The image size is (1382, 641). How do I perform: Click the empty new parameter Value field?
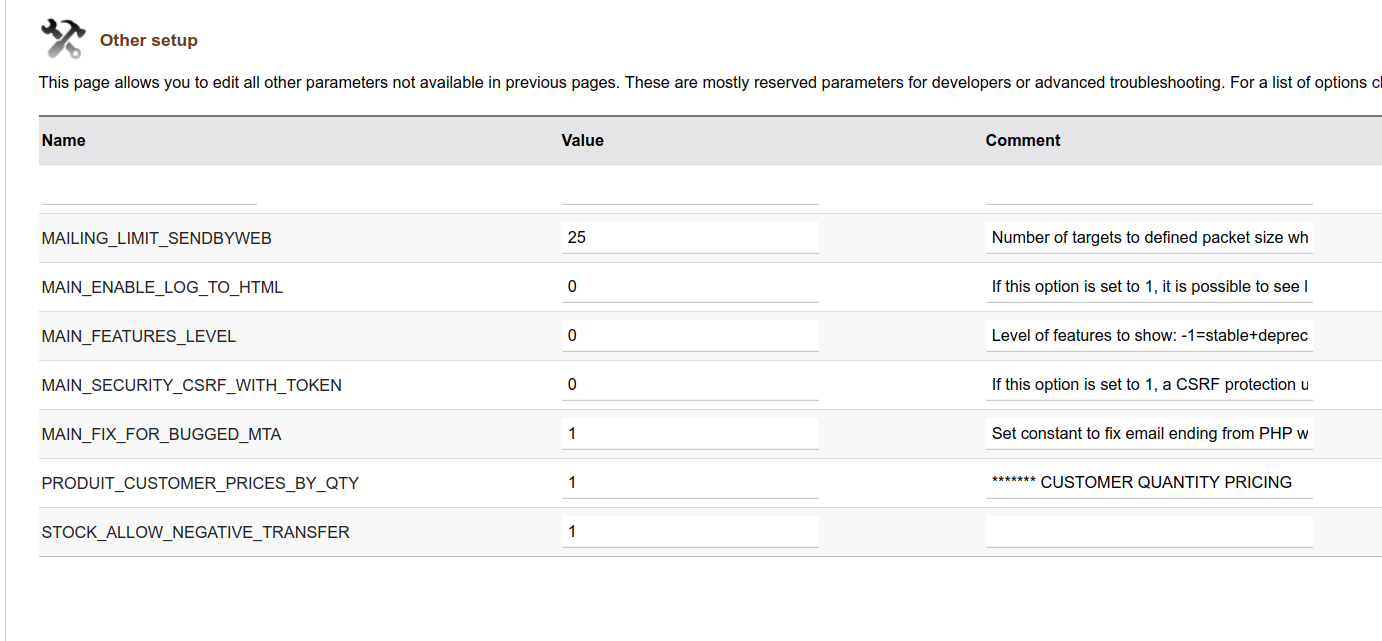point(690,190)
